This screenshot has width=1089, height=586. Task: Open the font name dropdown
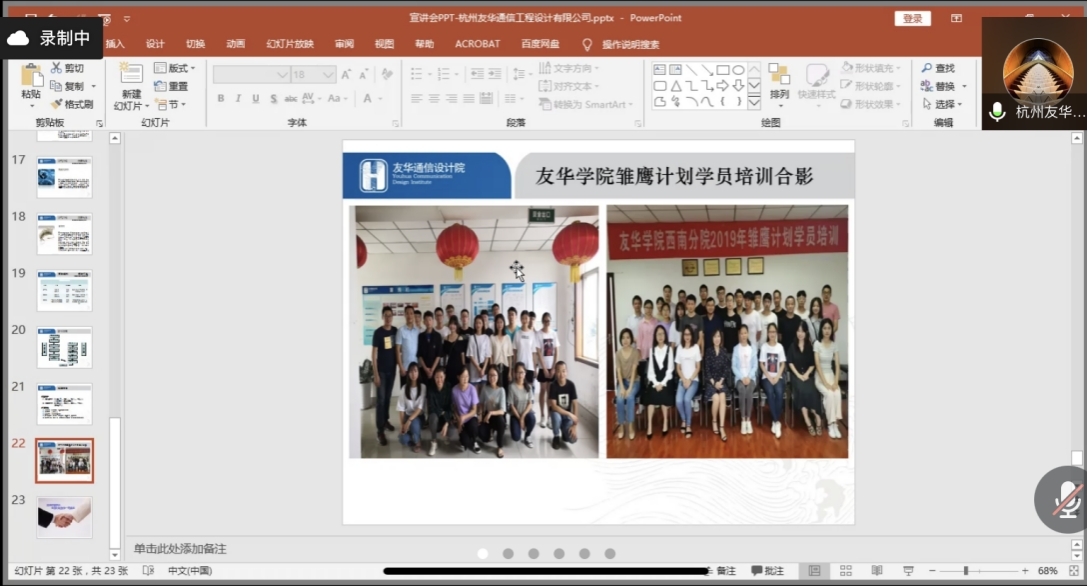282,74
